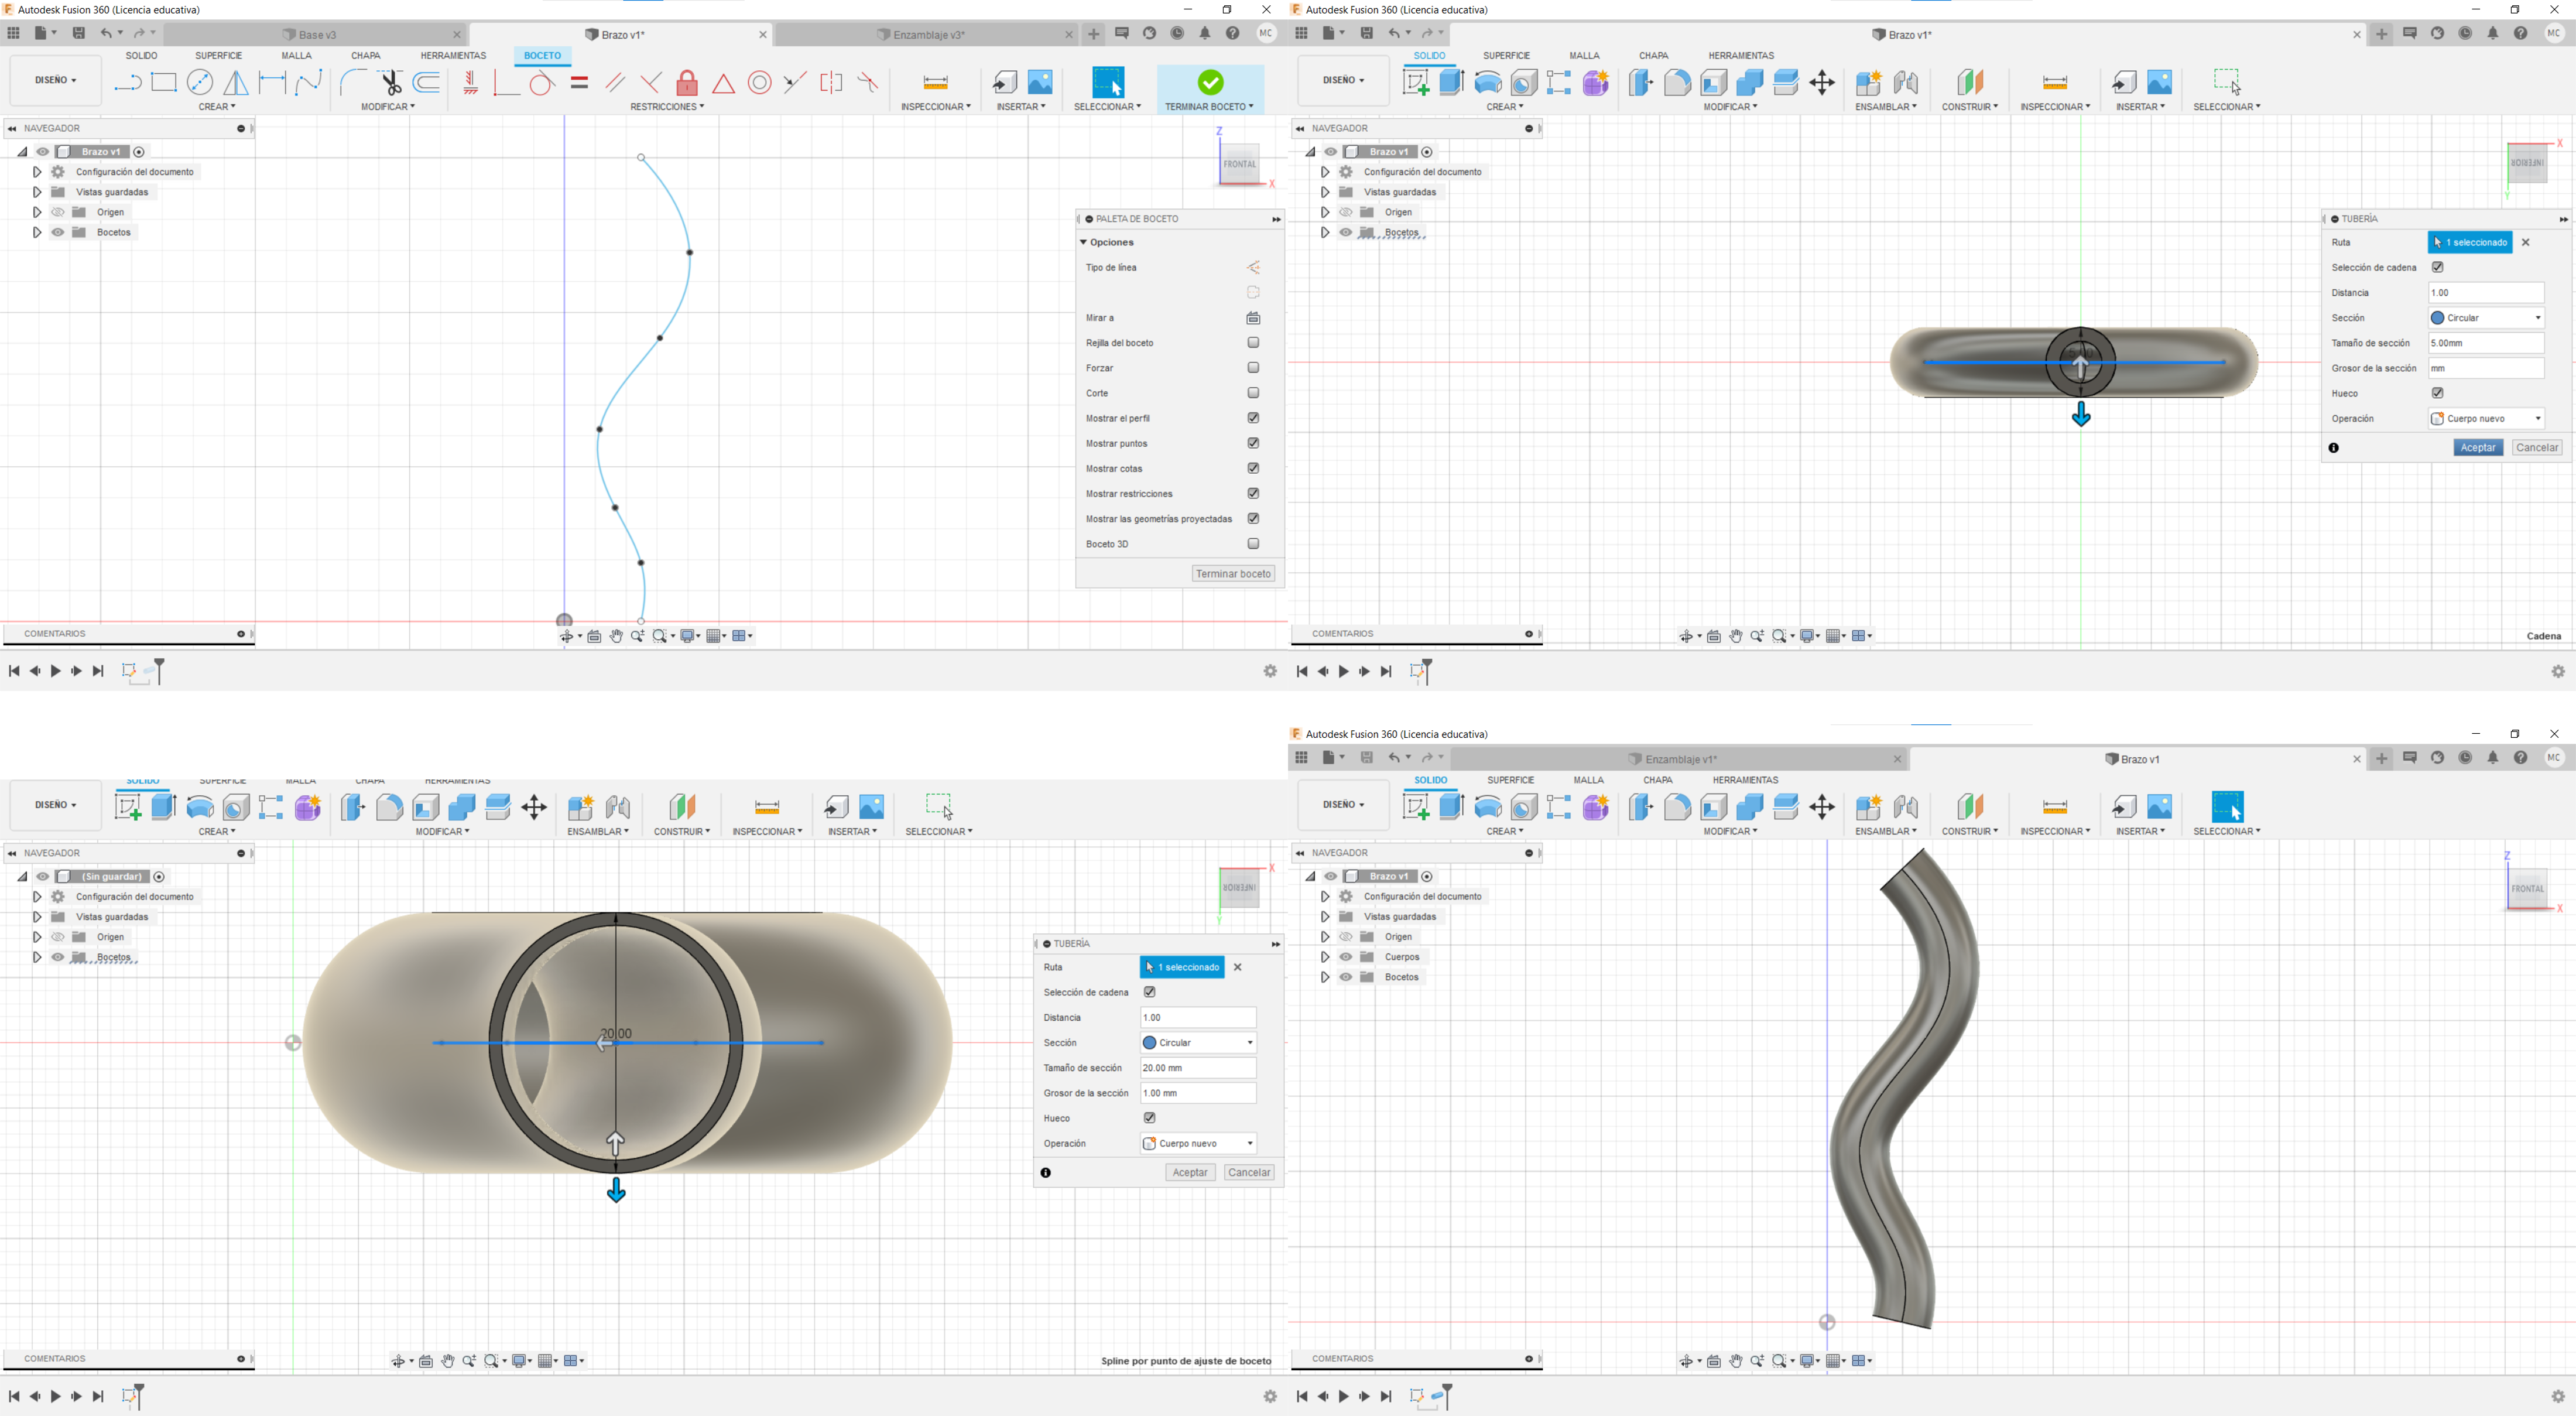Image resolution: width=2576 pixels, height=1416 pixels.
Task: Toggle Mostrar cotas checkbox
Action: pos(1253,468)
